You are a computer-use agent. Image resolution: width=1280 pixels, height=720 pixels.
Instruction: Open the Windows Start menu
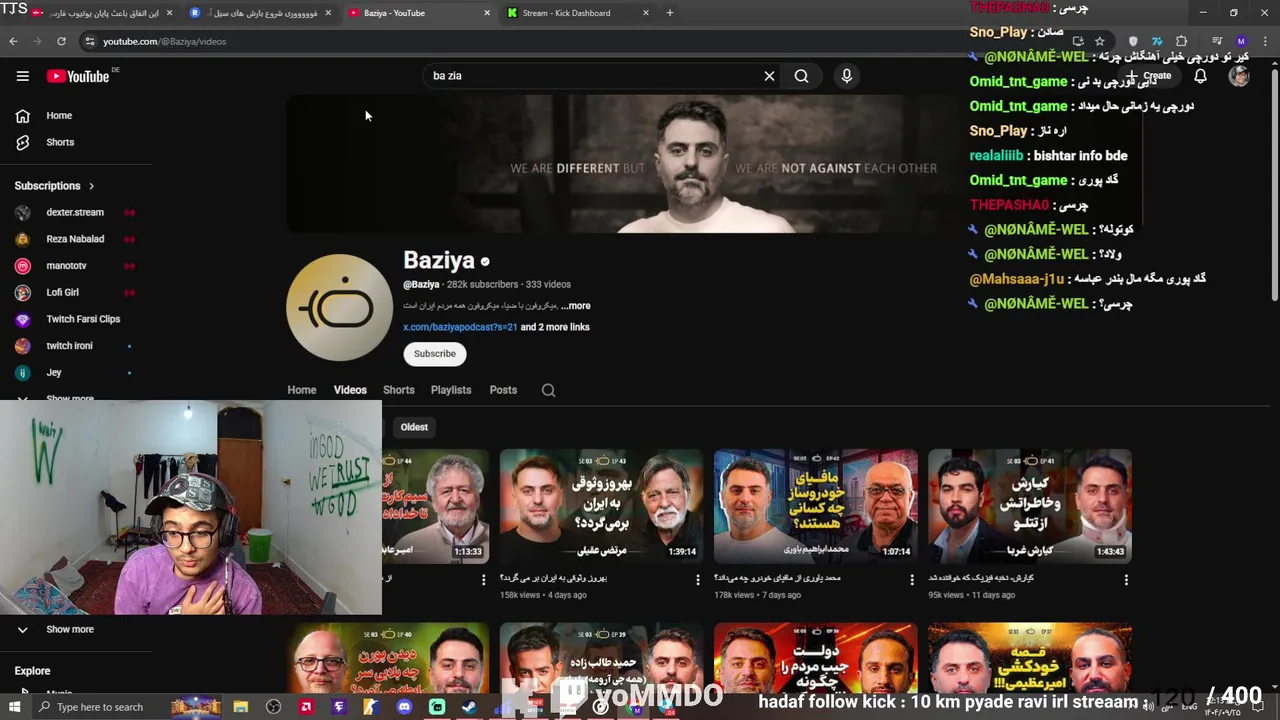coord(15,707)
